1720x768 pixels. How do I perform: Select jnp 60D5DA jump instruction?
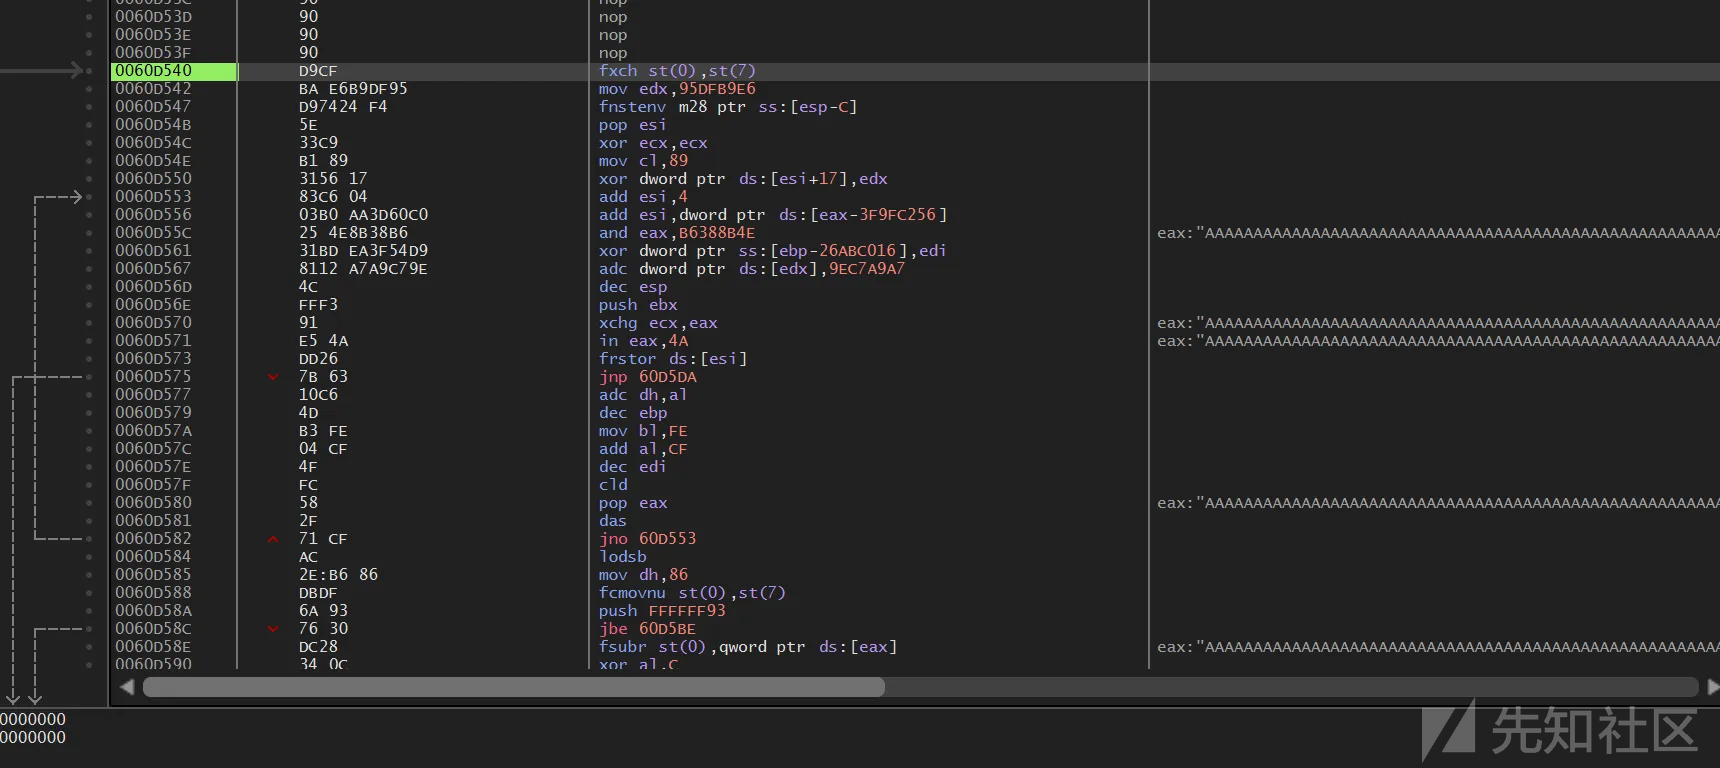[x=648, y=377]
